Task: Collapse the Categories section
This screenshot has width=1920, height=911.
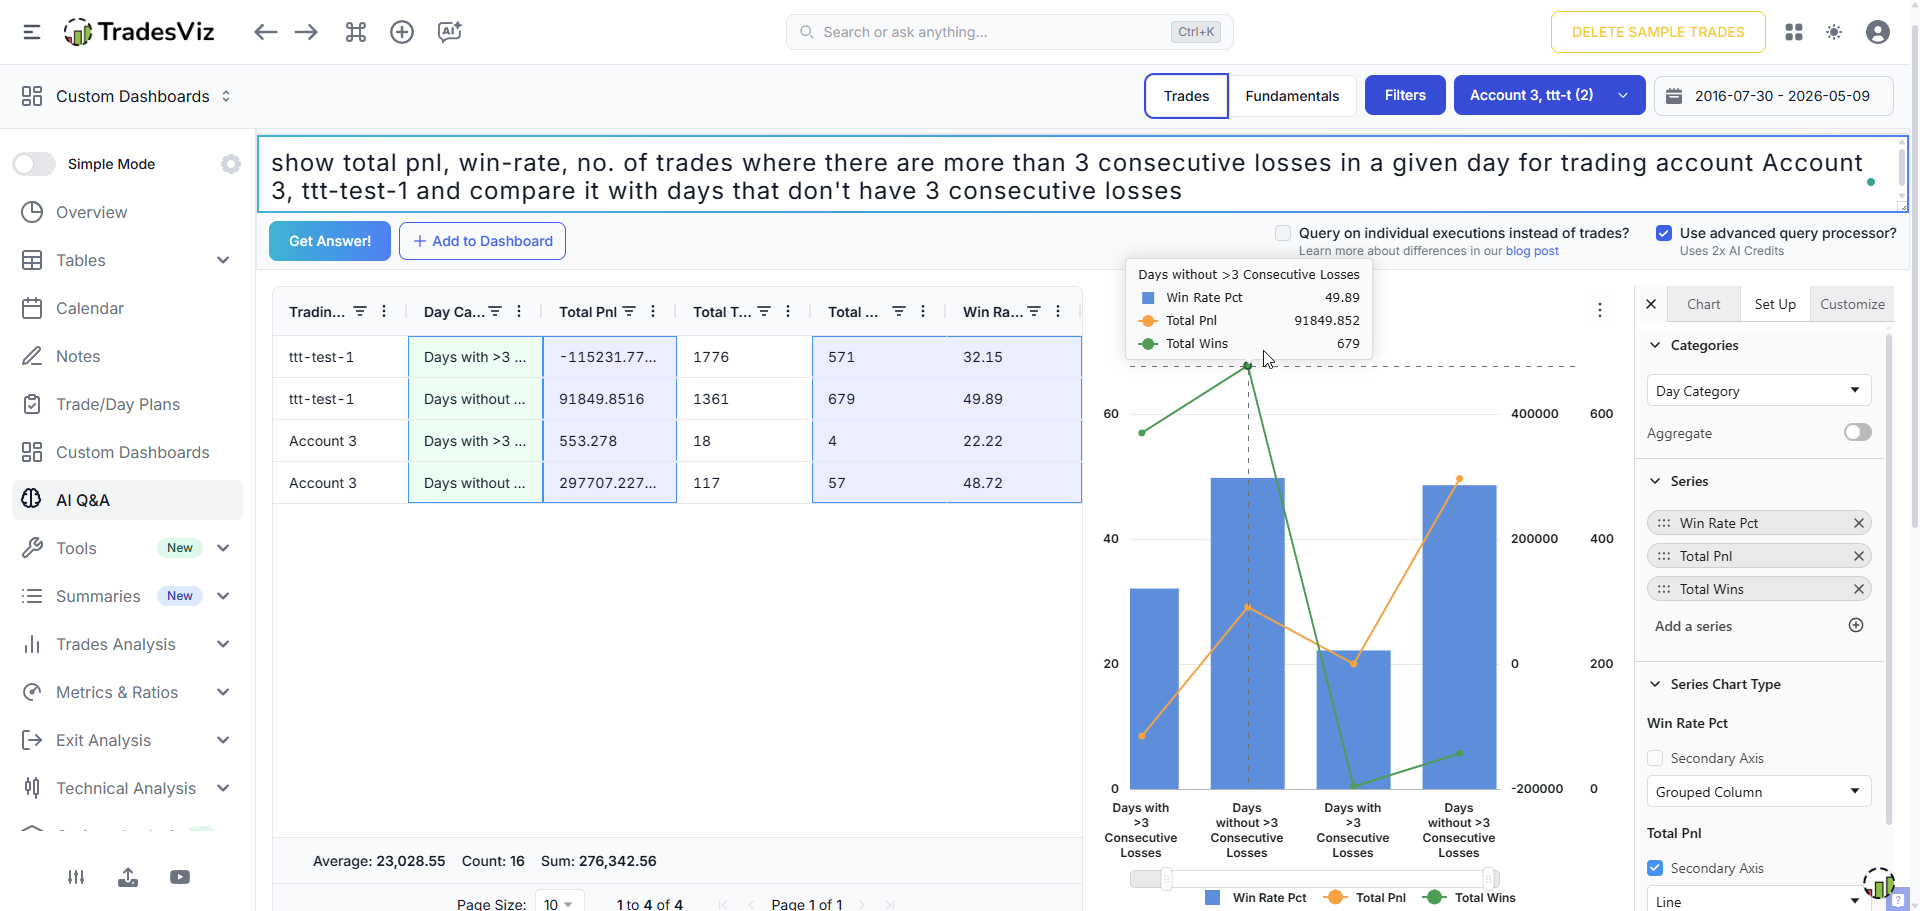Action: (1655, 345)
